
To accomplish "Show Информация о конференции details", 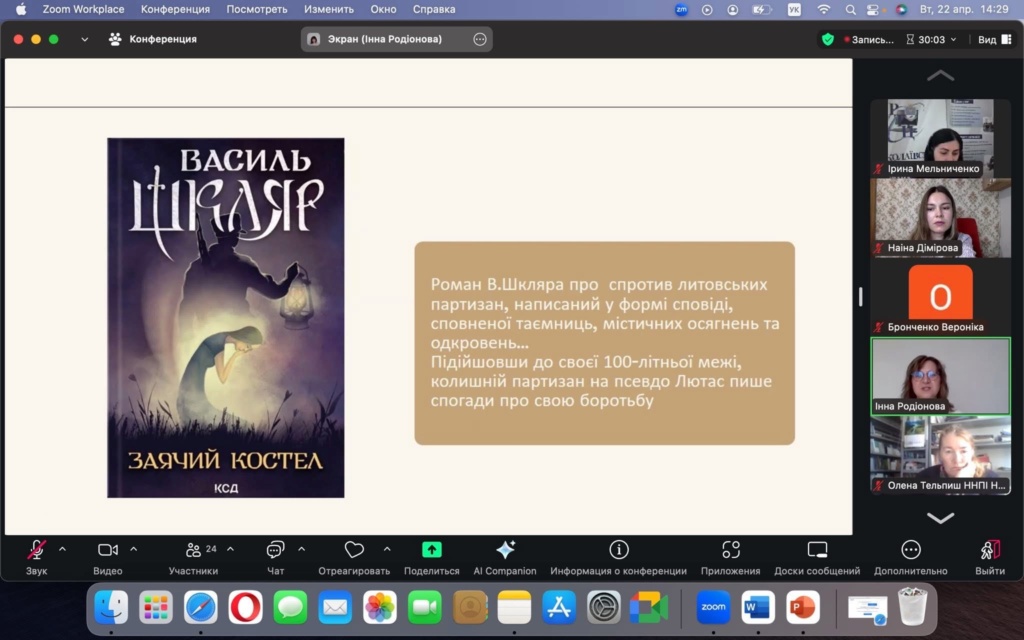I will tap(618, 556).
